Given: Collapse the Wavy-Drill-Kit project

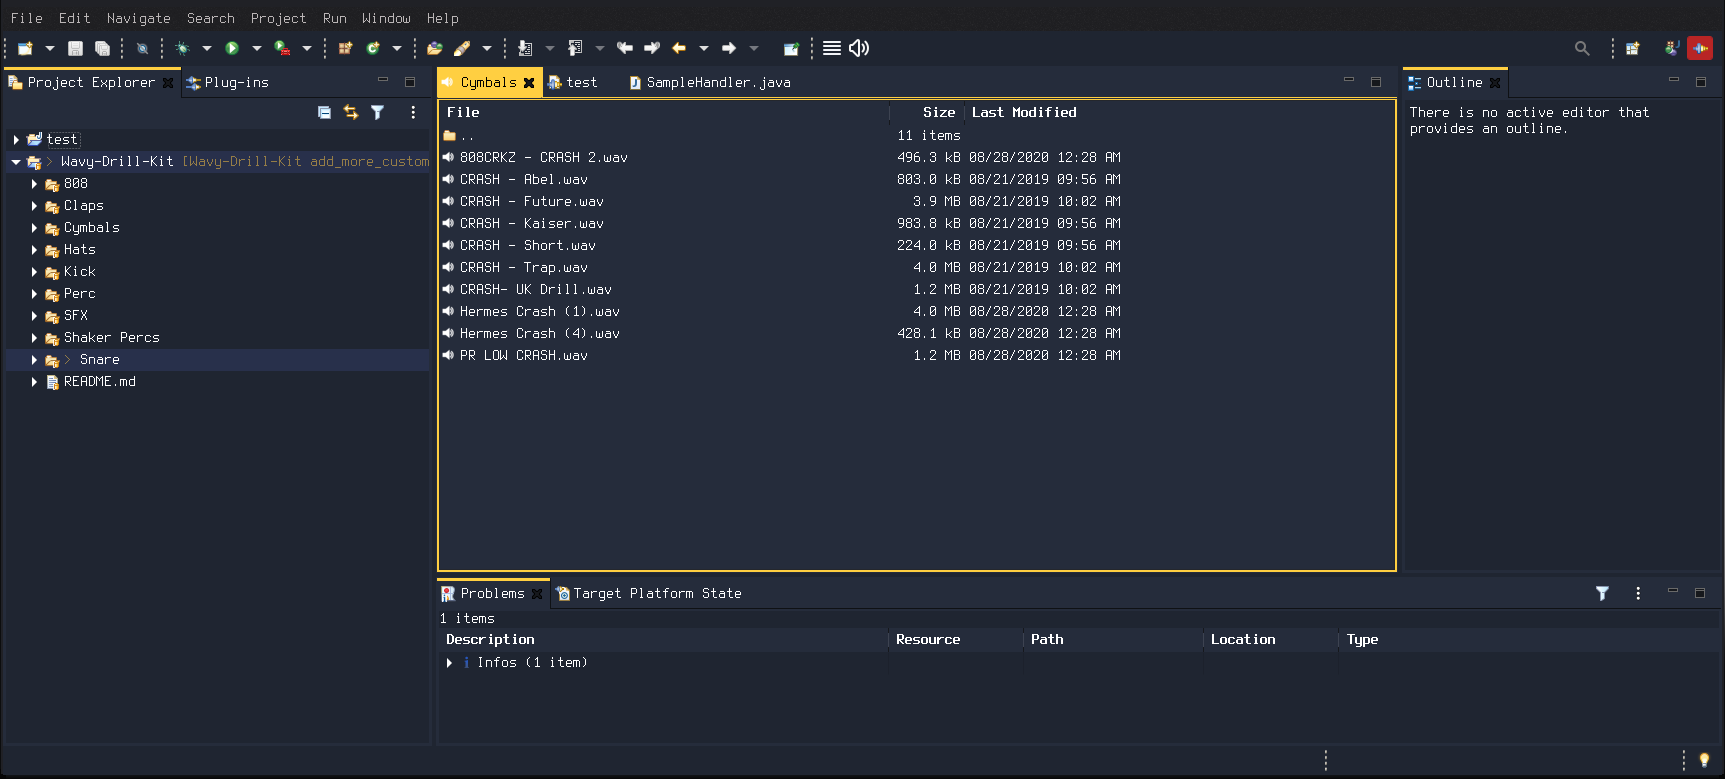Looking at the screenshot, I should [x=16, y=162].
